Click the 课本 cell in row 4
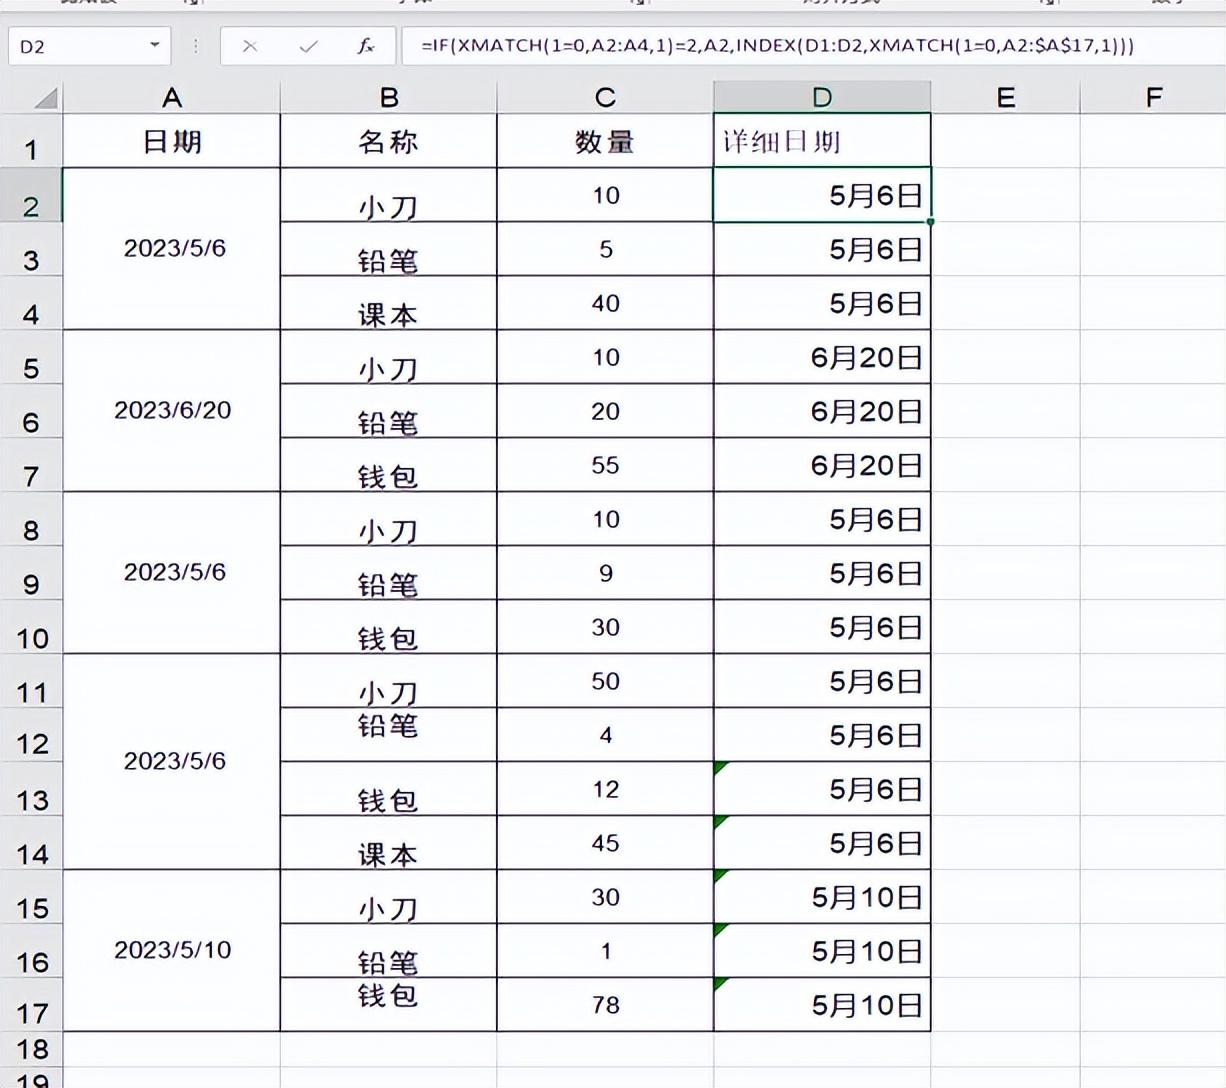Image resolution: width=1226 pixels, height=1088 pixels. coord(389,303)
